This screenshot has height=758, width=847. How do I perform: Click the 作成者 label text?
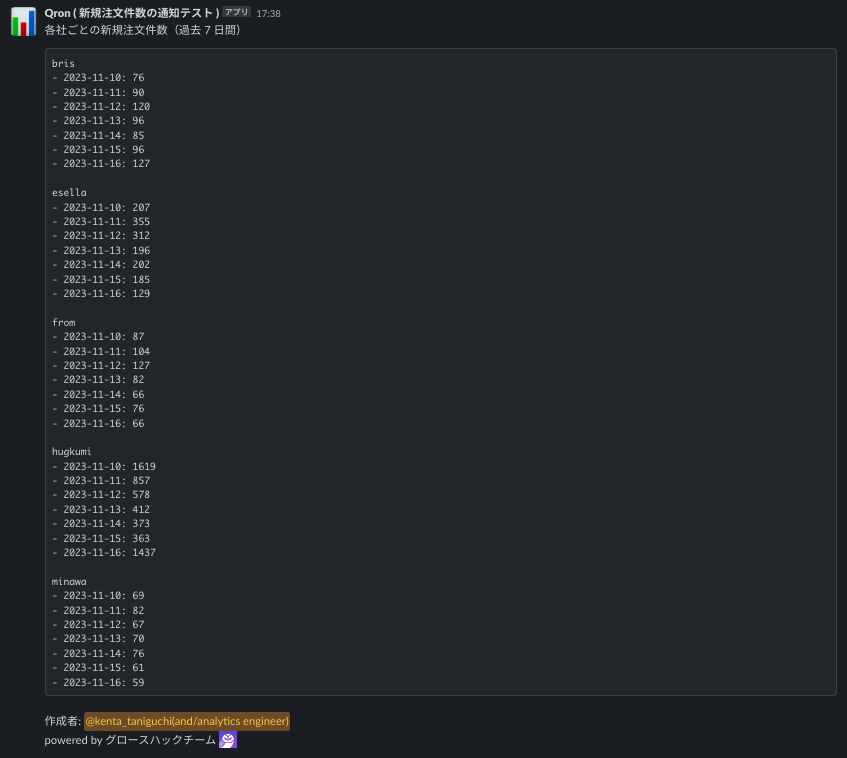click(62, 721)
